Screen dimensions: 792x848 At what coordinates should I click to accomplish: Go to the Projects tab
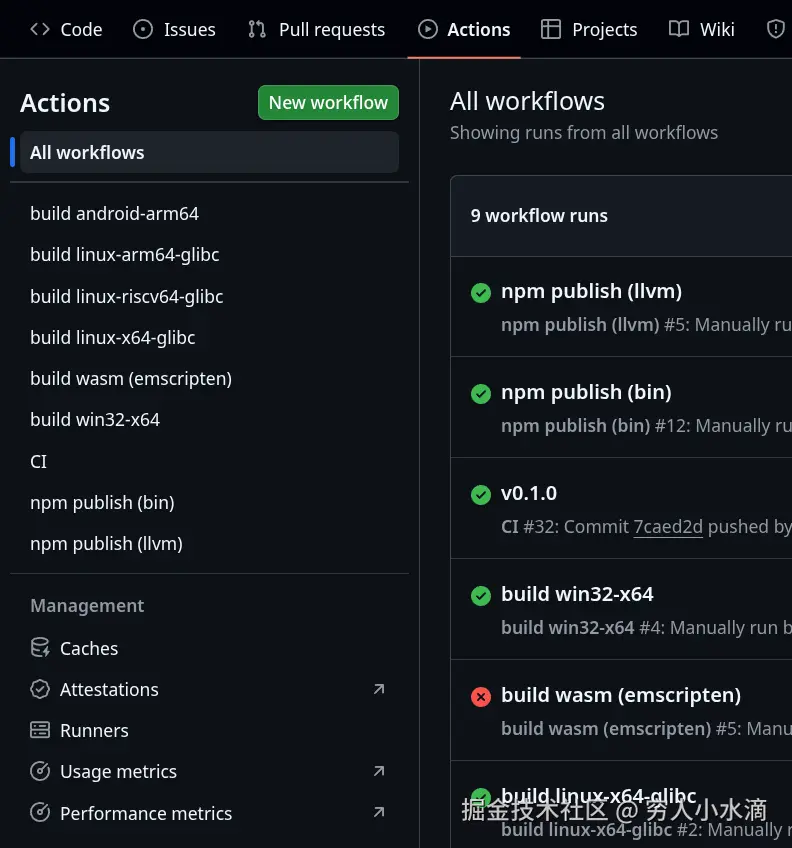pos(589,29)
